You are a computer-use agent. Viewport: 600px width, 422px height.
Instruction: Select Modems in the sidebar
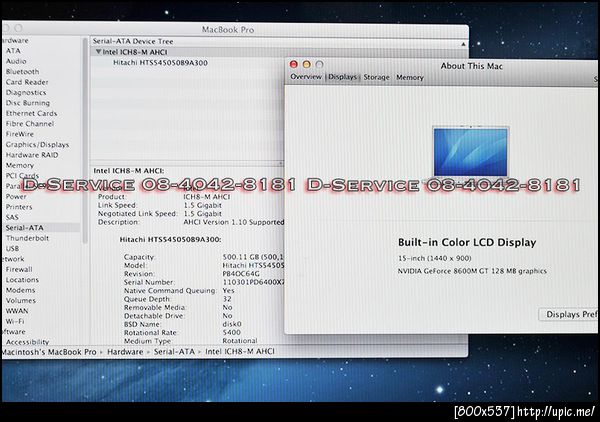pos(20,290)
